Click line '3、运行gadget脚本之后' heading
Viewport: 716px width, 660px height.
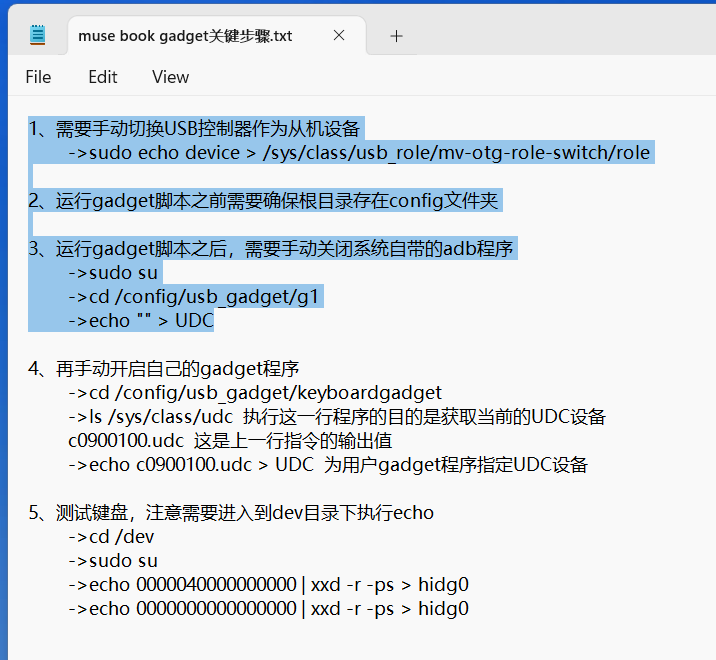tap(271, 248)
